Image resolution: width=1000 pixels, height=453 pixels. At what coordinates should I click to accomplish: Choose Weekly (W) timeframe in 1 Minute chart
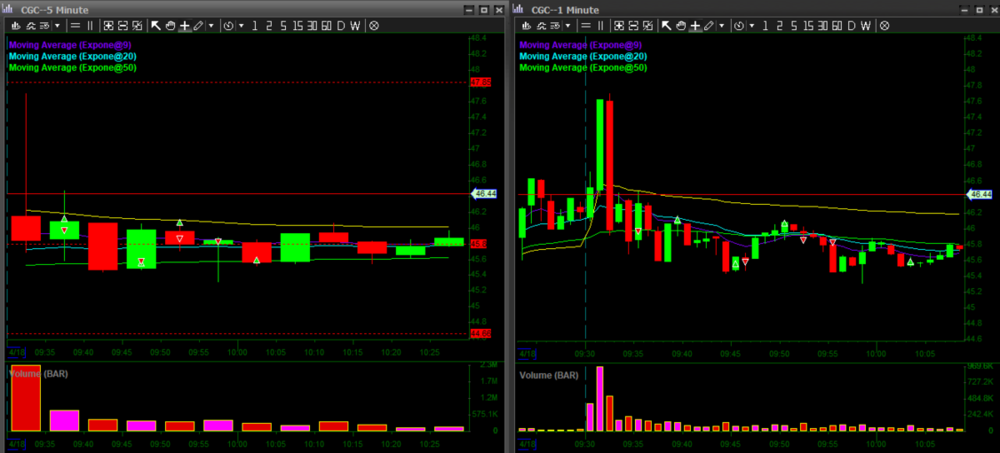[x=866, y=25]
